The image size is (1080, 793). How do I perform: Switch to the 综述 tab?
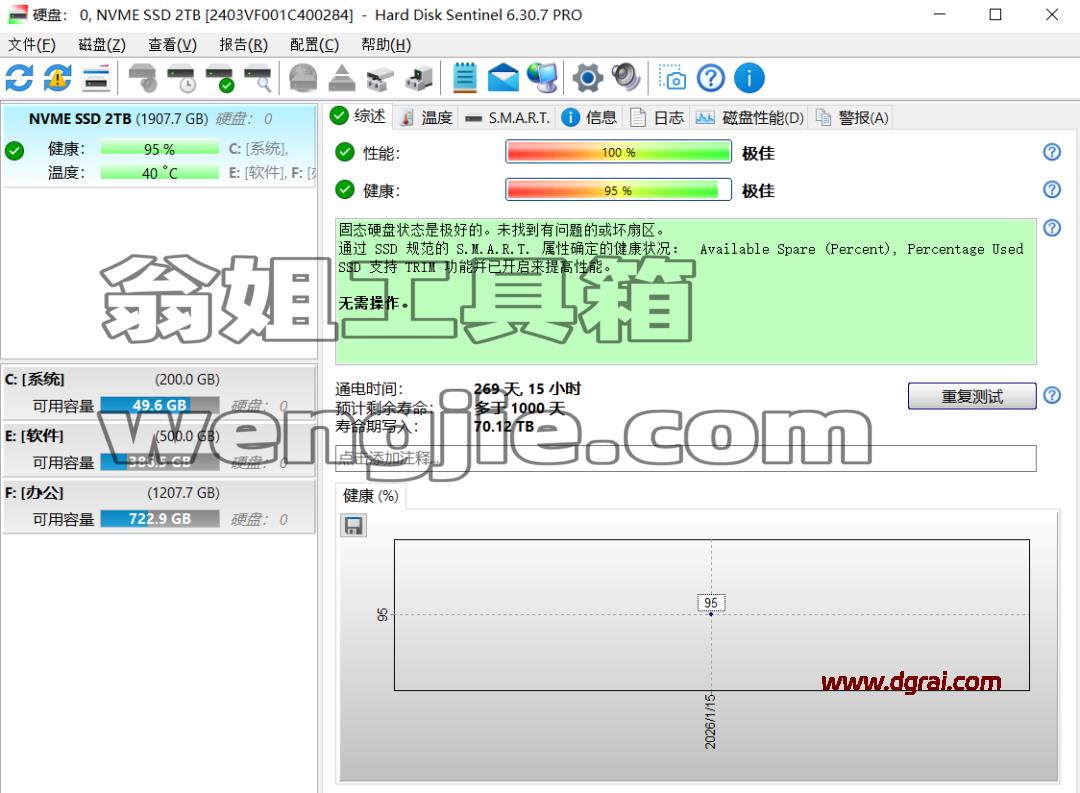pos(358,116)
